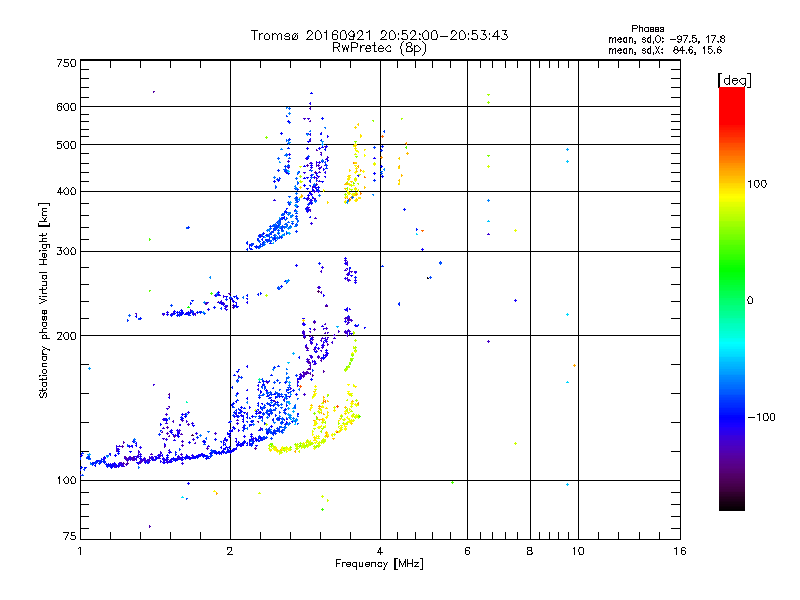Click the '1' x-axis tick label
The image size is (800, 600).
click(80, 551)
